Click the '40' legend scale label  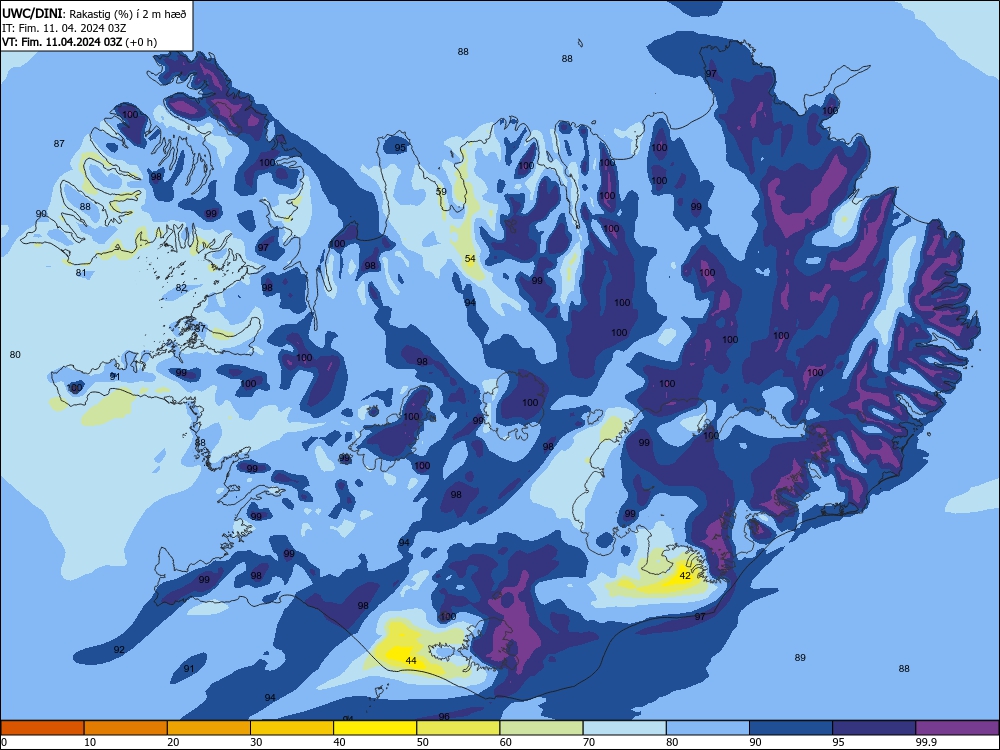click(x=340, y=742)
